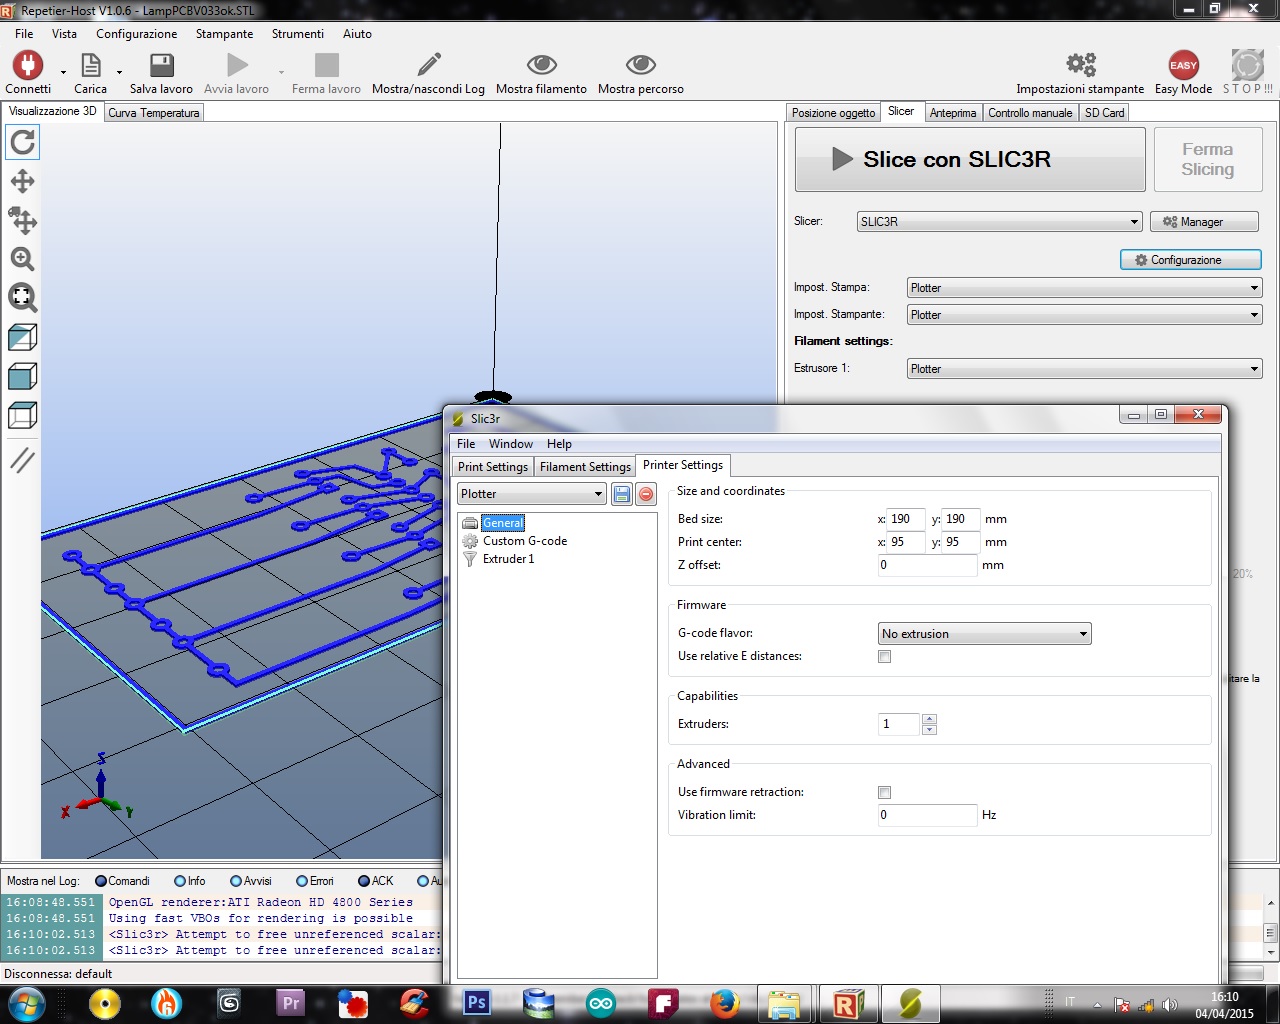This screenshot has height=1024, width=1280.
Task: Open the Posizione oggetto tab
Action: pyautogui.click(x=833, y=113)
